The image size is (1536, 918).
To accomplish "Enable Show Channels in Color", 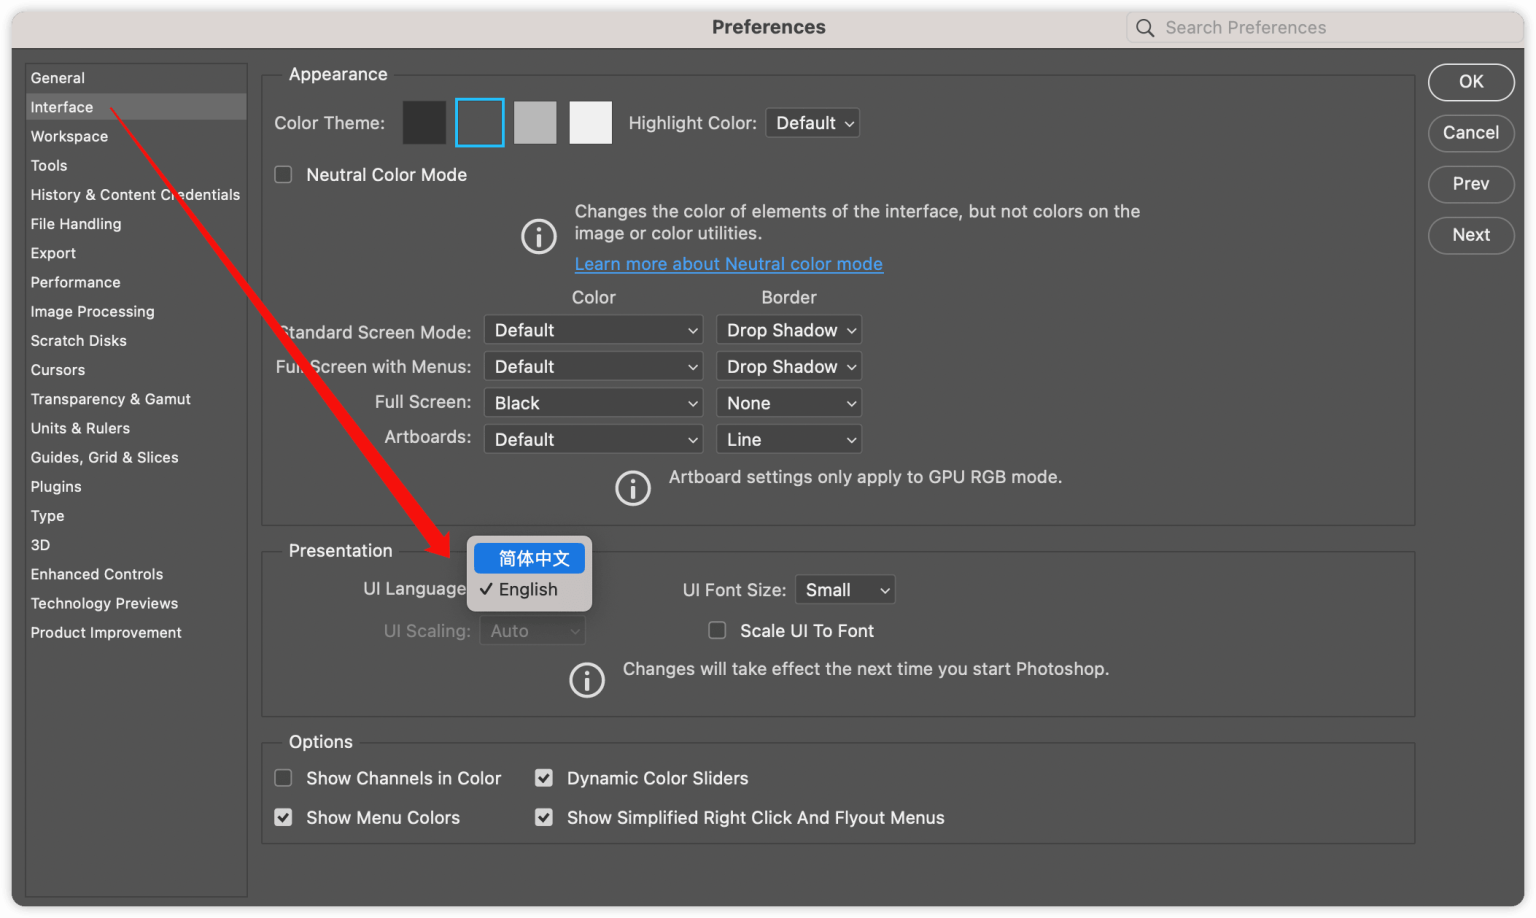I will 284,778.
